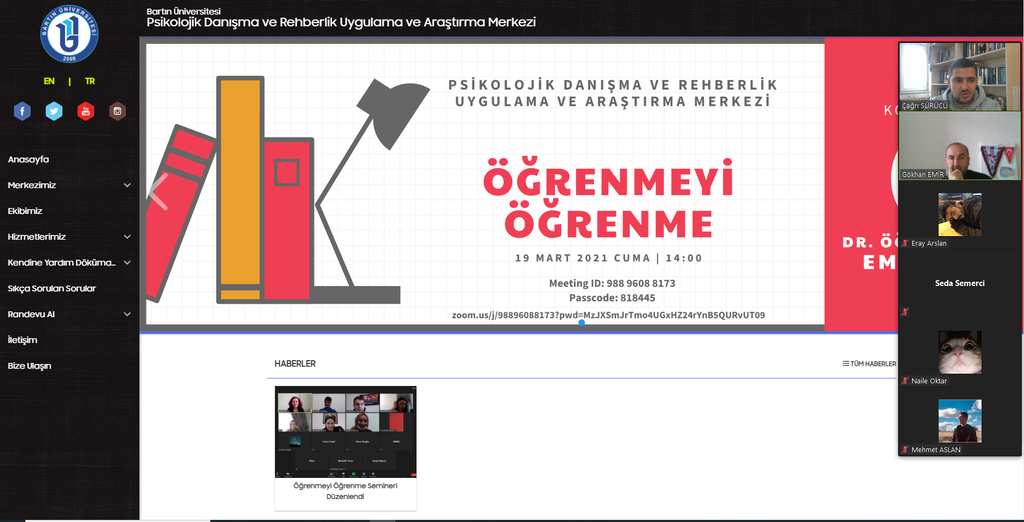Open the YouTube social icon
This screenshot has height=522, width=1024.
pyautogui.click(x=85, y=111)
